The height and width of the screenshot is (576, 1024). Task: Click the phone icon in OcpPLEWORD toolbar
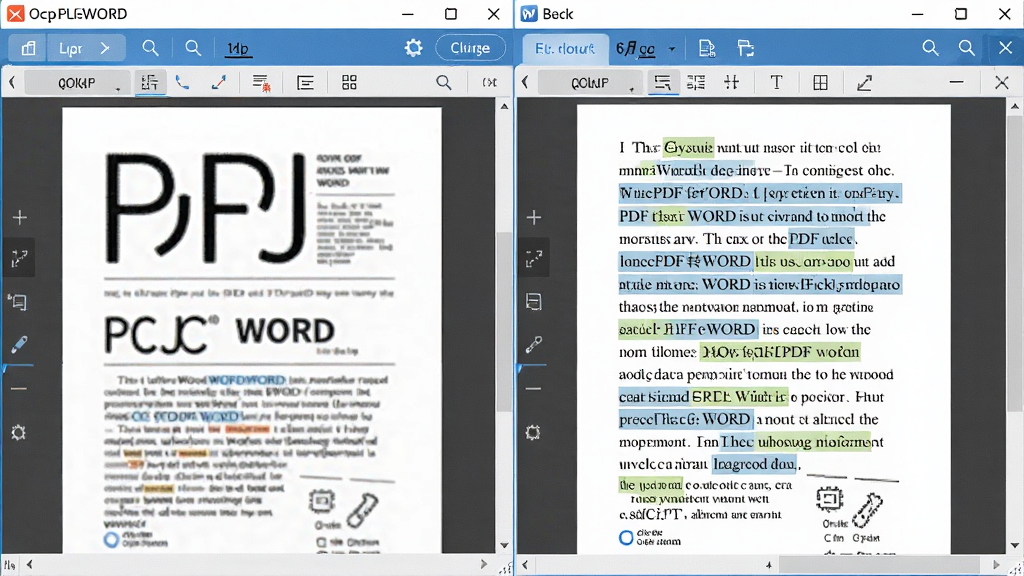click(182, 82)
